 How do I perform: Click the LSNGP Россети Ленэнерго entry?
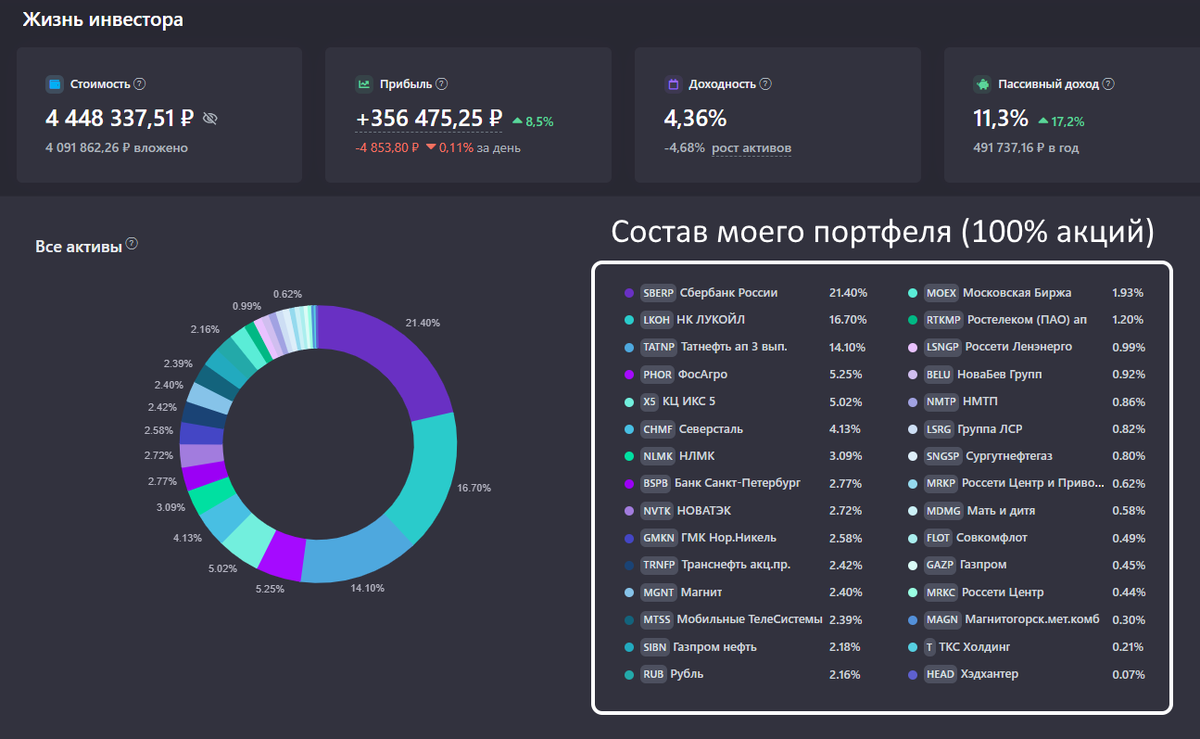tap(1027, 347)
